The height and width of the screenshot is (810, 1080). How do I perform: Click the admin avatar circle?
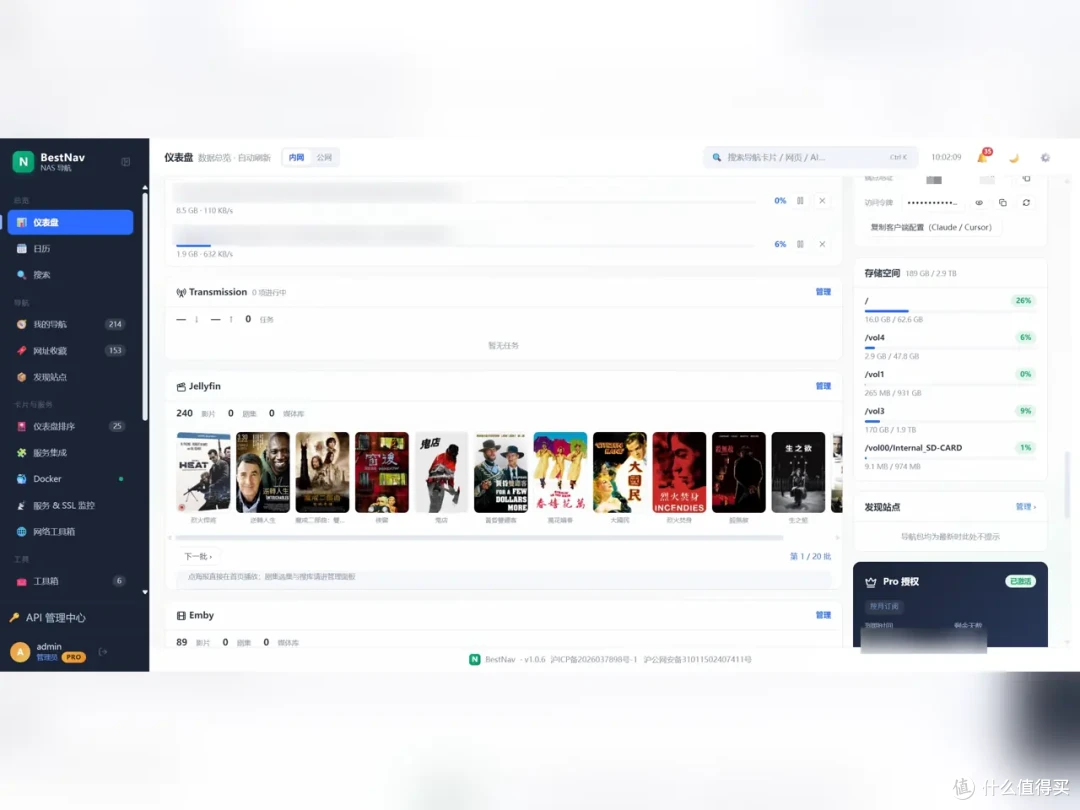pos(20,652)
